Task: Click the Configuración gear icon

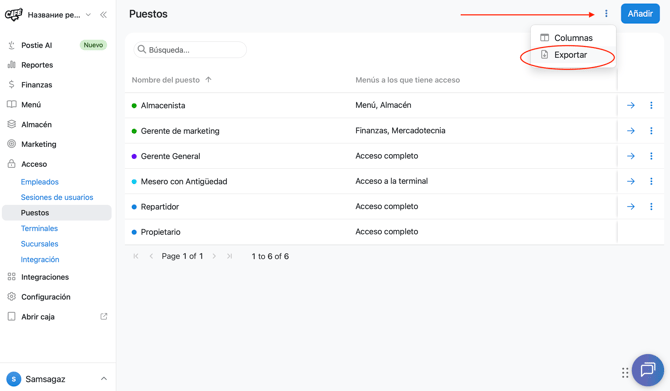Action: pos(12,297)
